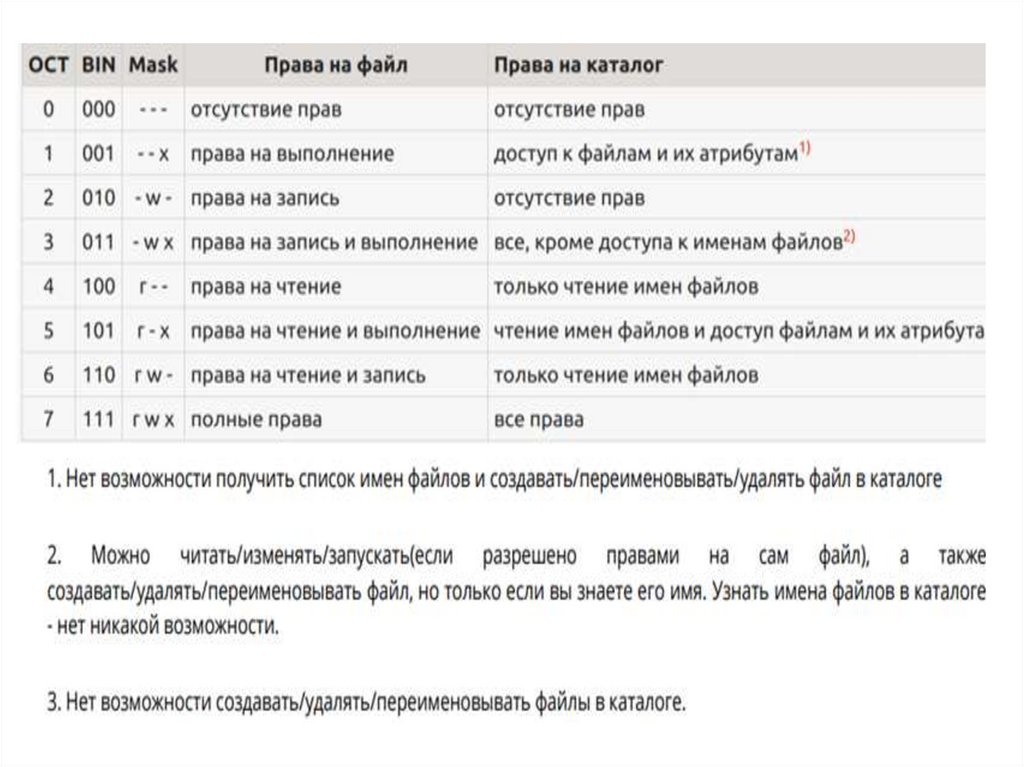Open the superscript footnote 2 link
The height and width of the screenshot is (767, 1024).
(x=850, y=237)
